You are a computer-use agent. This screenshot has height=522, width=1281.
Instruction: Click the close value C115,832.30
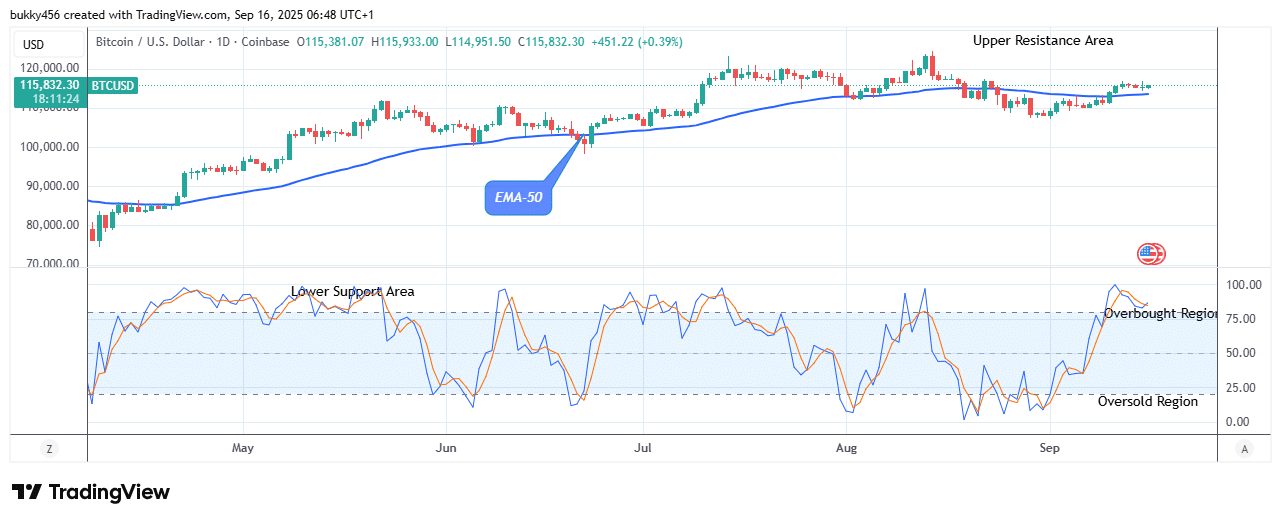pos(550,42)
